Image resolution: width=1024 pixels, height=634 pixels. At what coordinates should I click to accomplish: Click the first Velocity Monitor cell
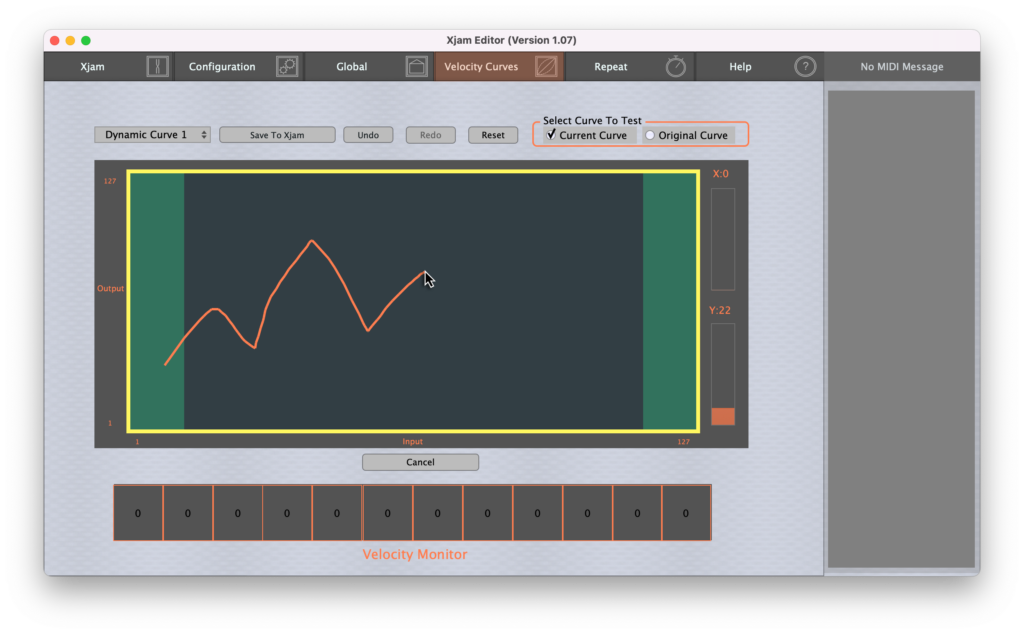click(x=138, y=513)
